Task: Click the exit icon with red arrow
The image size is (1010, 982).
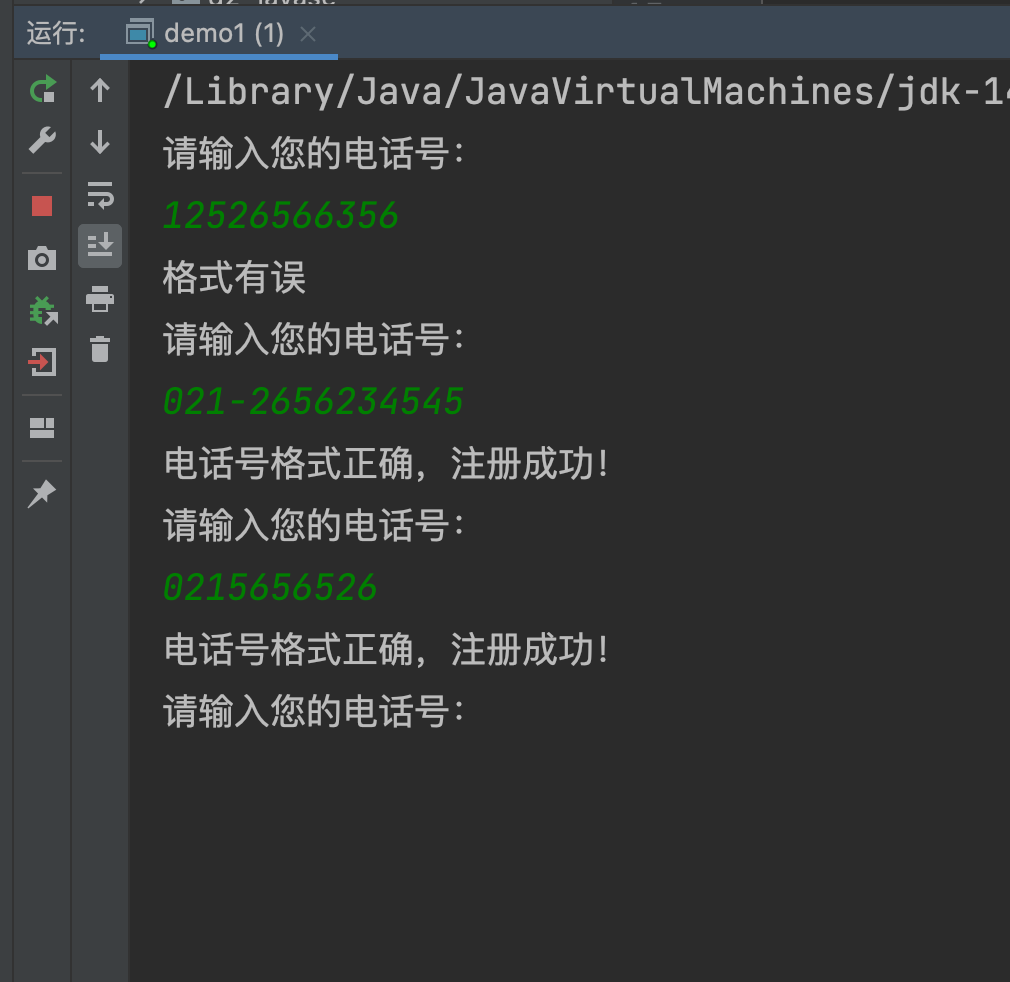Action: coord(43,362)
